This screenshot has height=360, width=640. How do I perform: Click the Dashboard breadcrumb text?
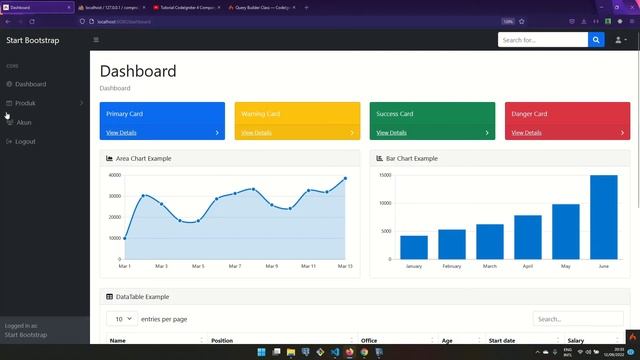(115, 88)
